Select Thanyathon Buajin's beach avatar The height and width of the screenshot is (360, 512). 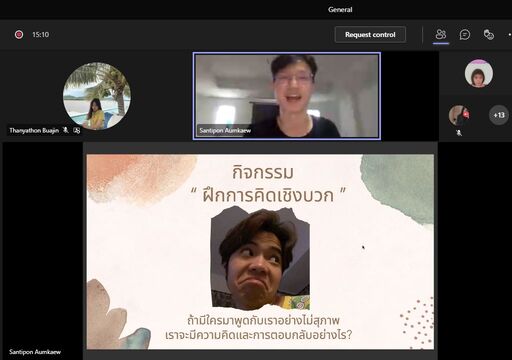(97, 96)
